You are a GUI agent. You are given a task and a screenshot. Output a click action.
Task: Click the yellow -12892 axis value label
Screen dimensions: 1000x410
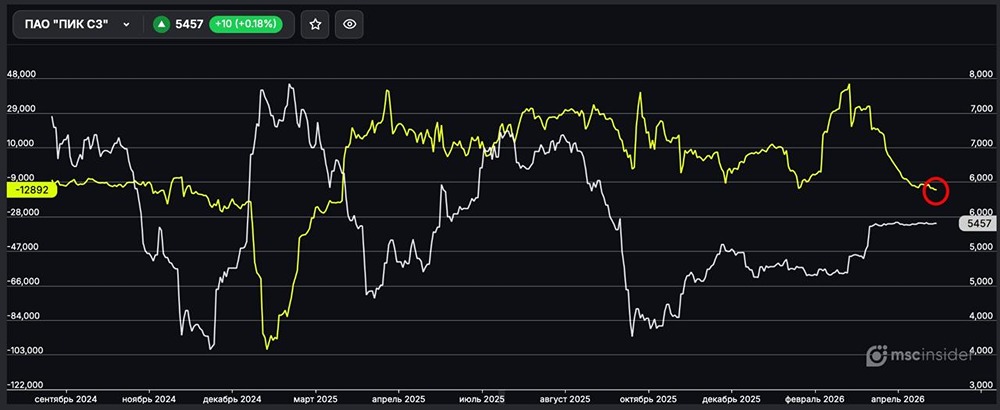point(32,189)
